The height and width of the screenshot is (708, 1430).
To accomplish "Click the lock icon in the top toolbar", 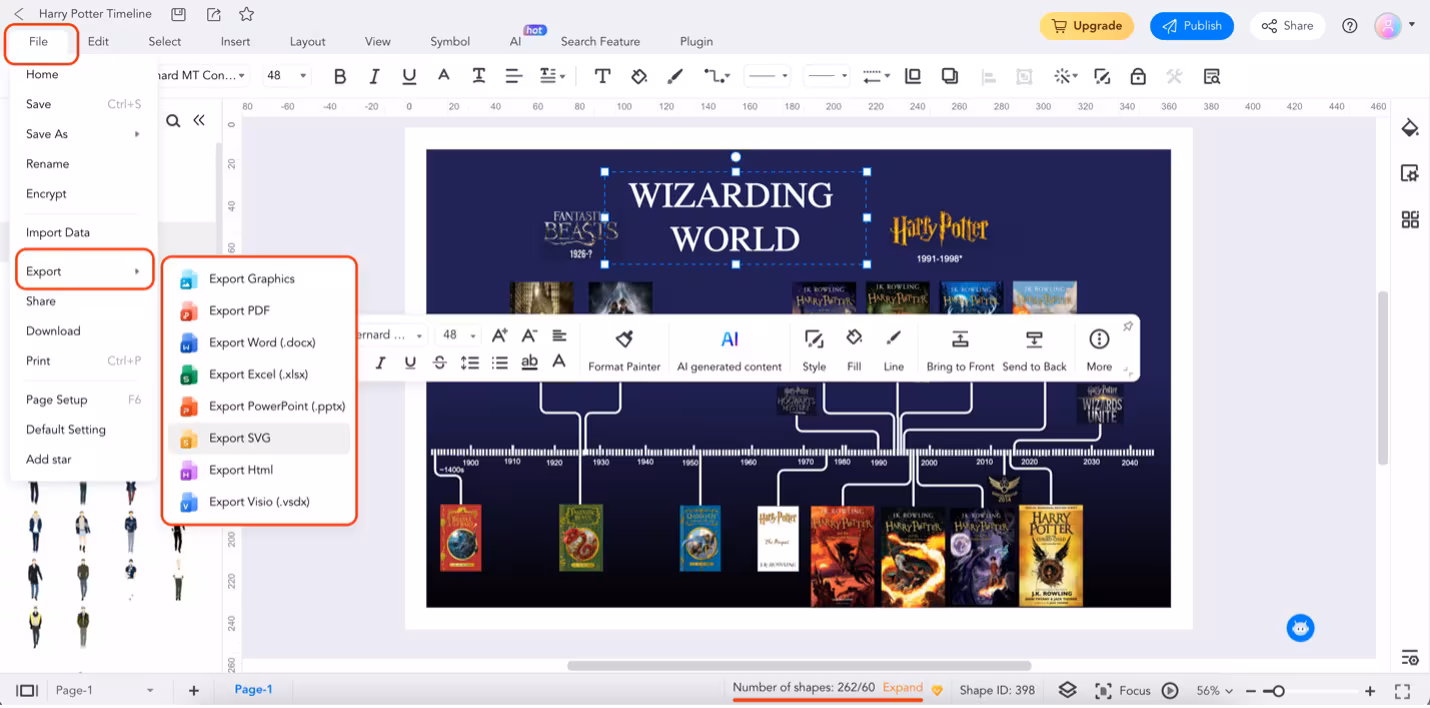I will click(x=1138, y=76).
